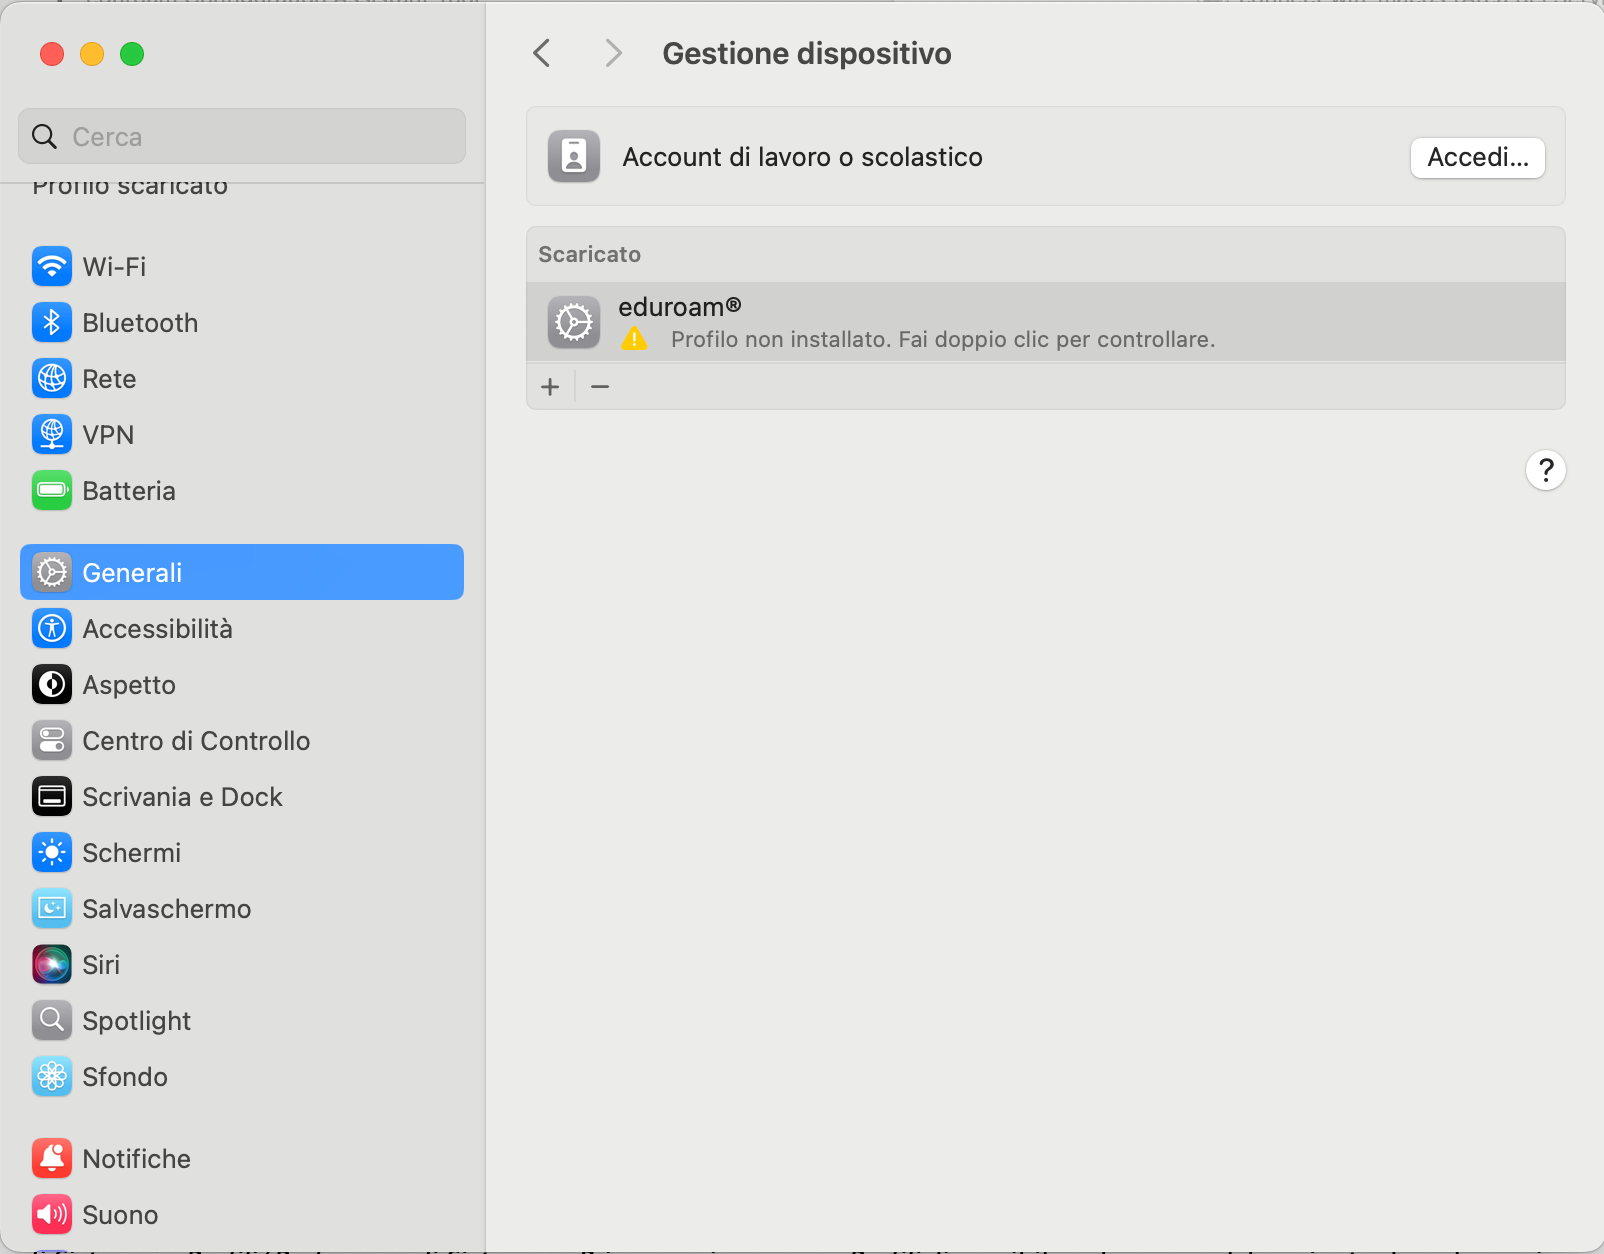Open Batteria settings
This screenshot has width=1604, height=1254.
pos(128,491)
